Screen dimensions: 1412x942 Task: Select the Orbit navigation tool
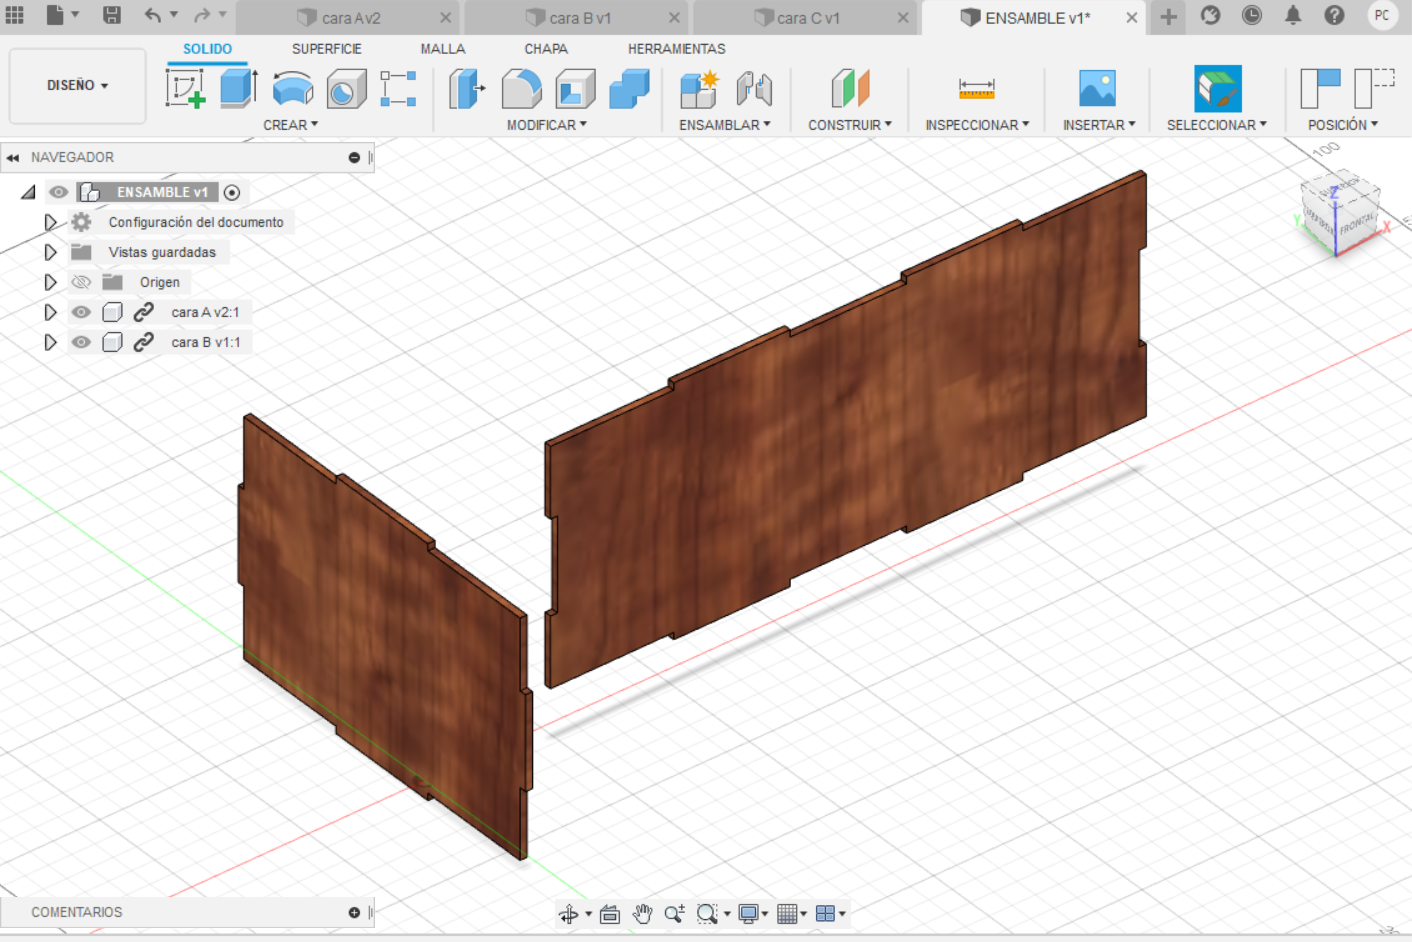coord(569,914)
